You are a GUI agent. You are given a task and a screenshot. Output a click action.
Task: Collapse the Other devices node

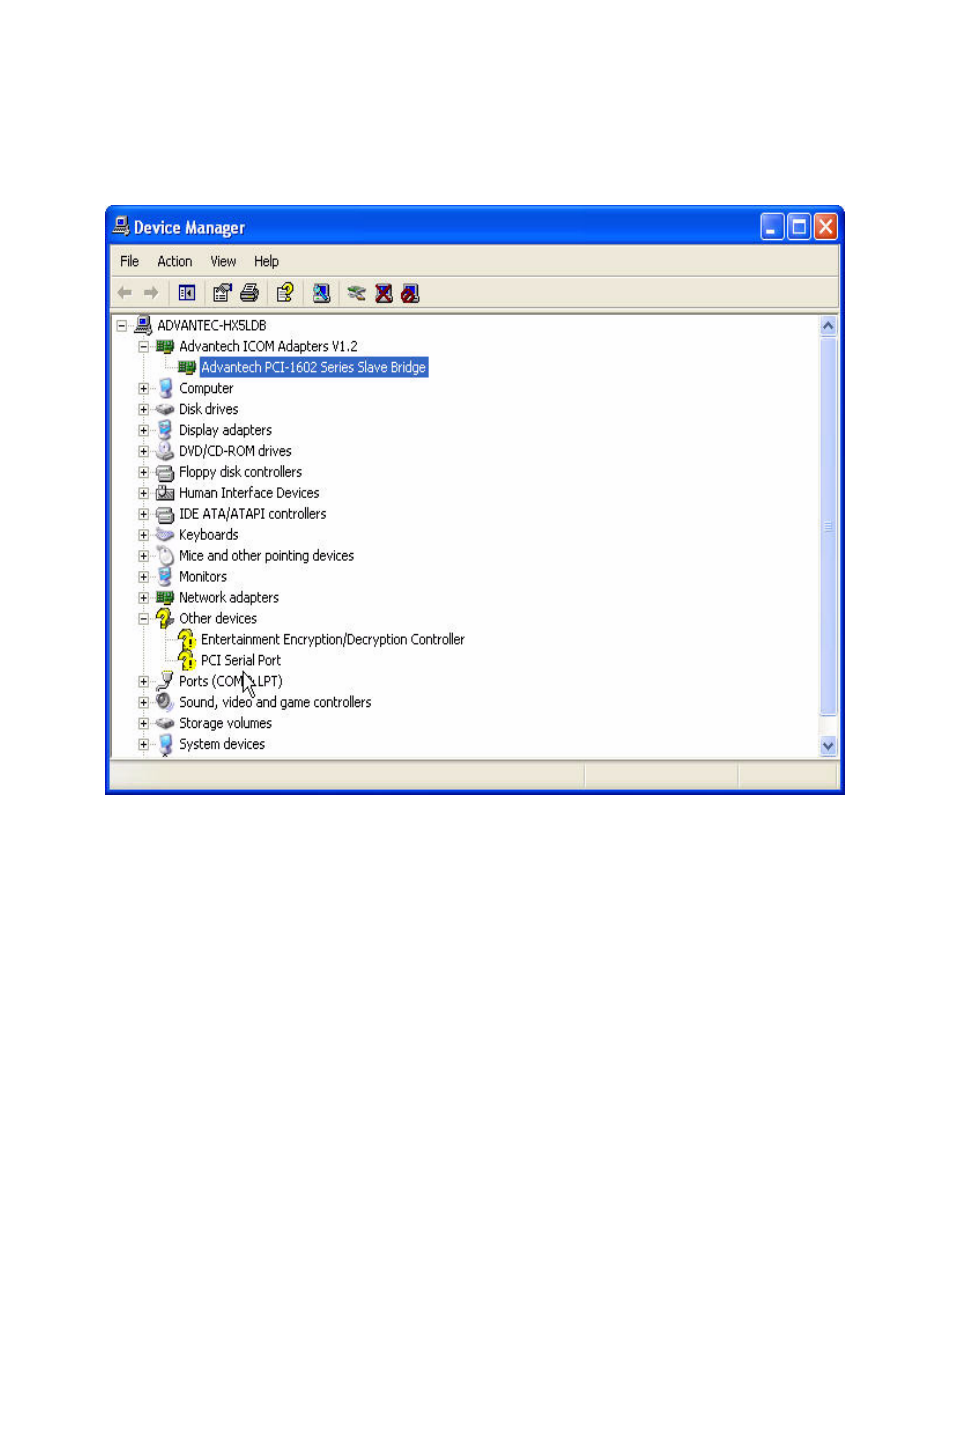pyautogui.click(x=144, y=620)
